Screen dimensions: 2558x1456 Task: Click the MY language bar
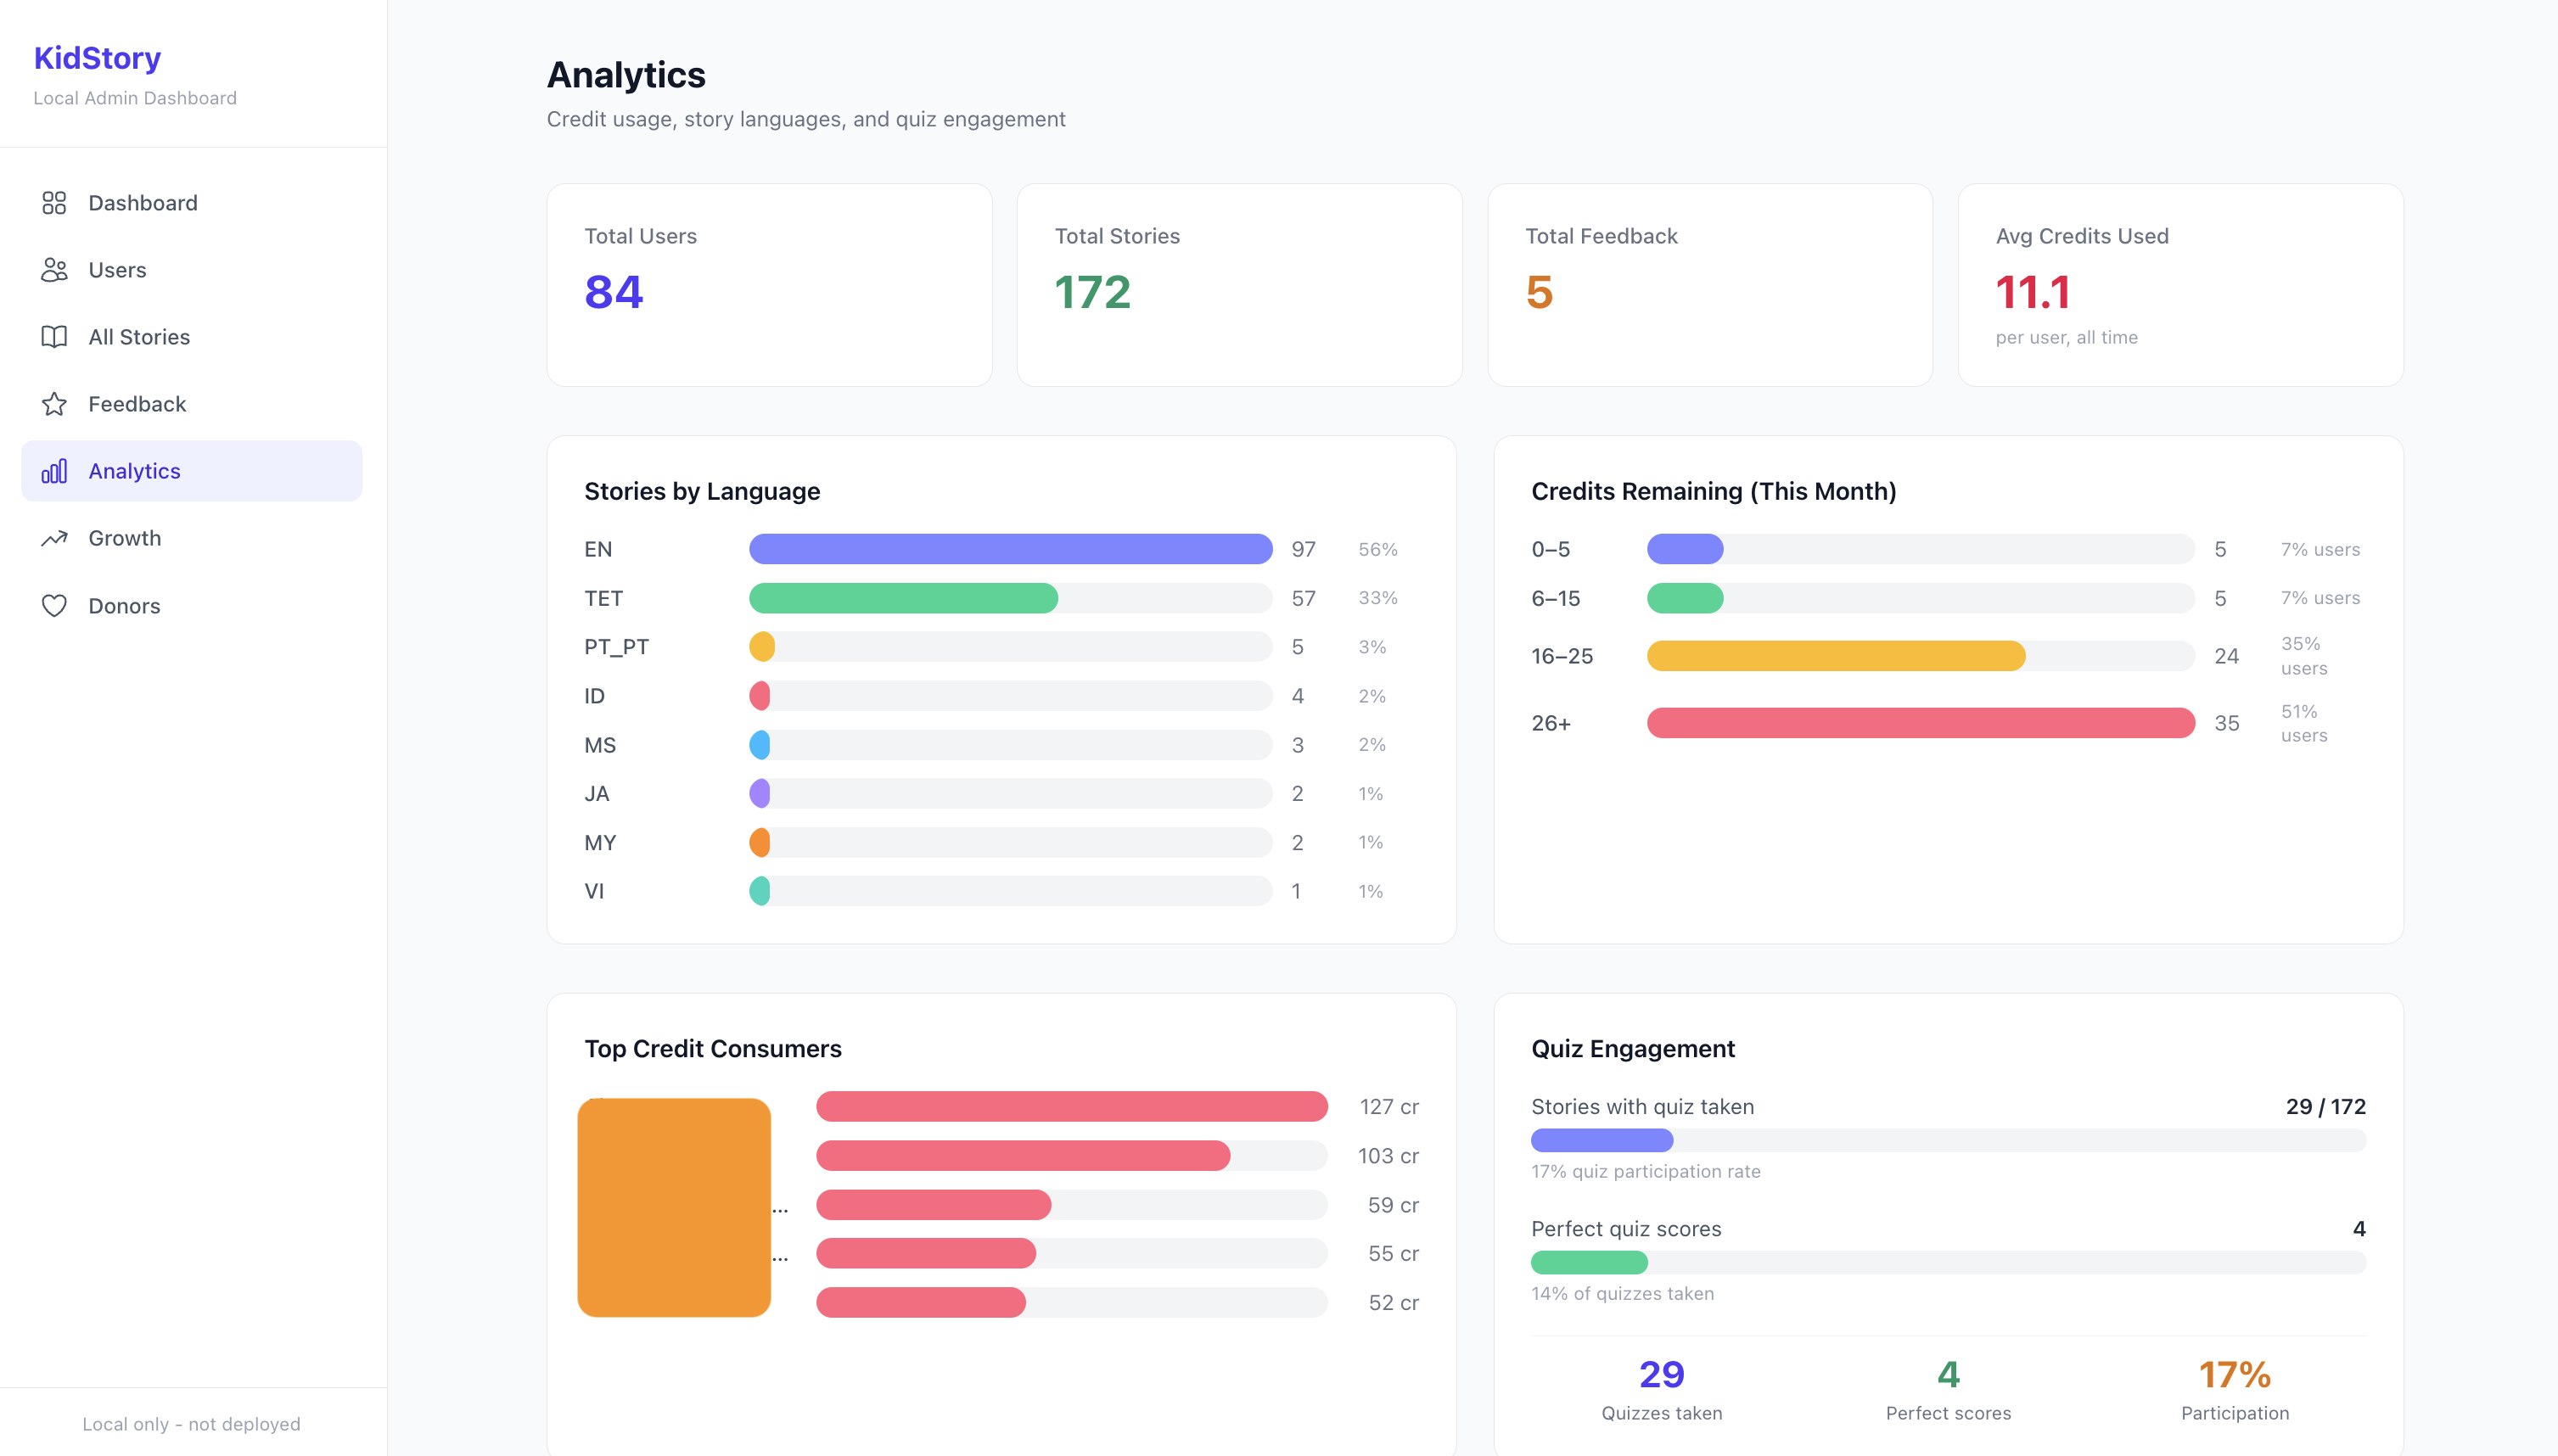[1010, 843]
